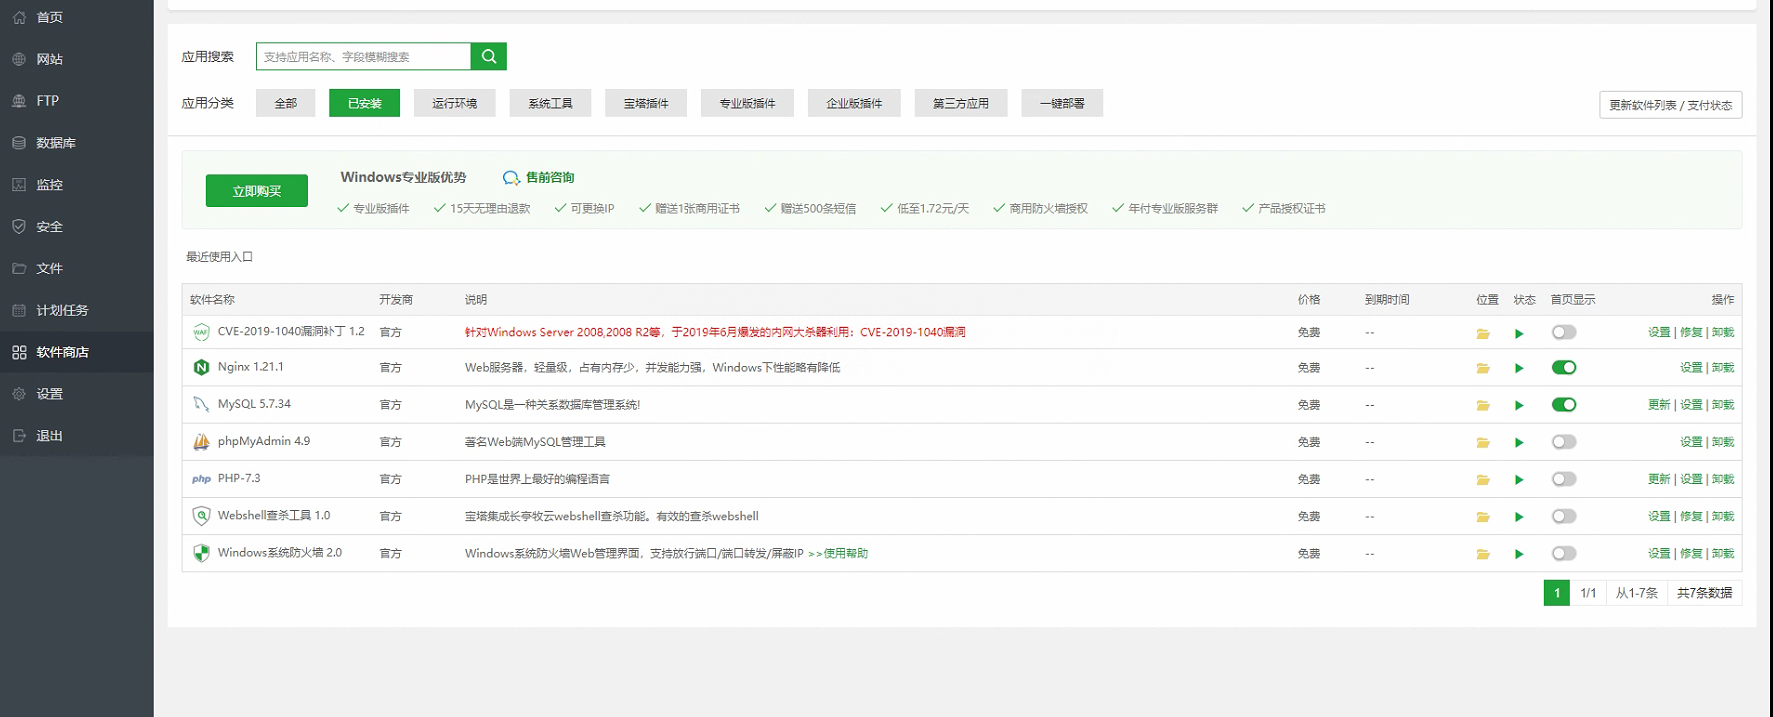Click 修复 link for Webshell查杀工具
Viewport: 1773px width, 717px height.
click(x=1690, y=517)
